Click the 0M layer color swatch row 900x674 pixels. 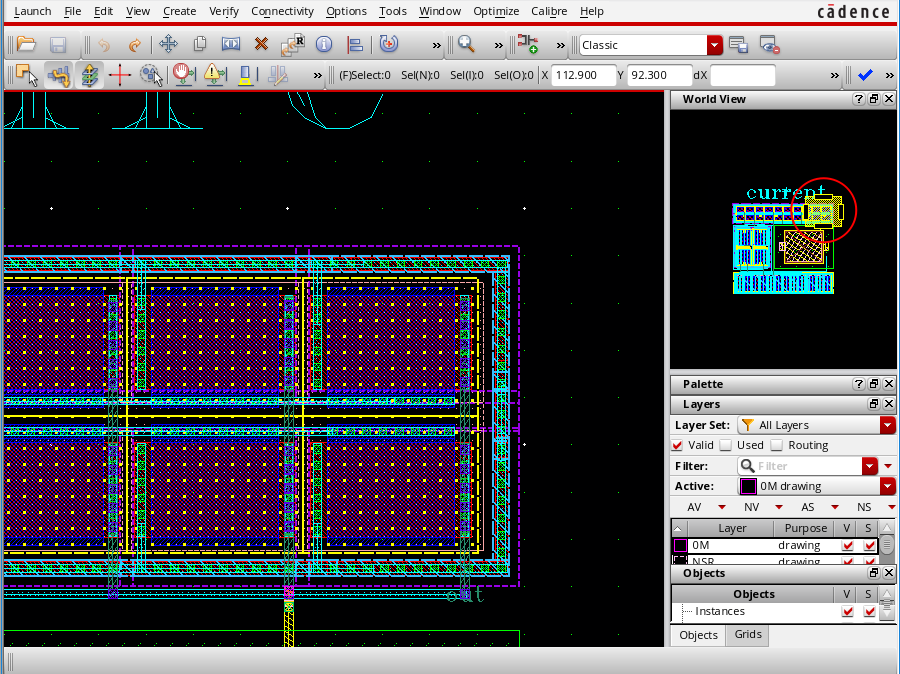point(680,546)
